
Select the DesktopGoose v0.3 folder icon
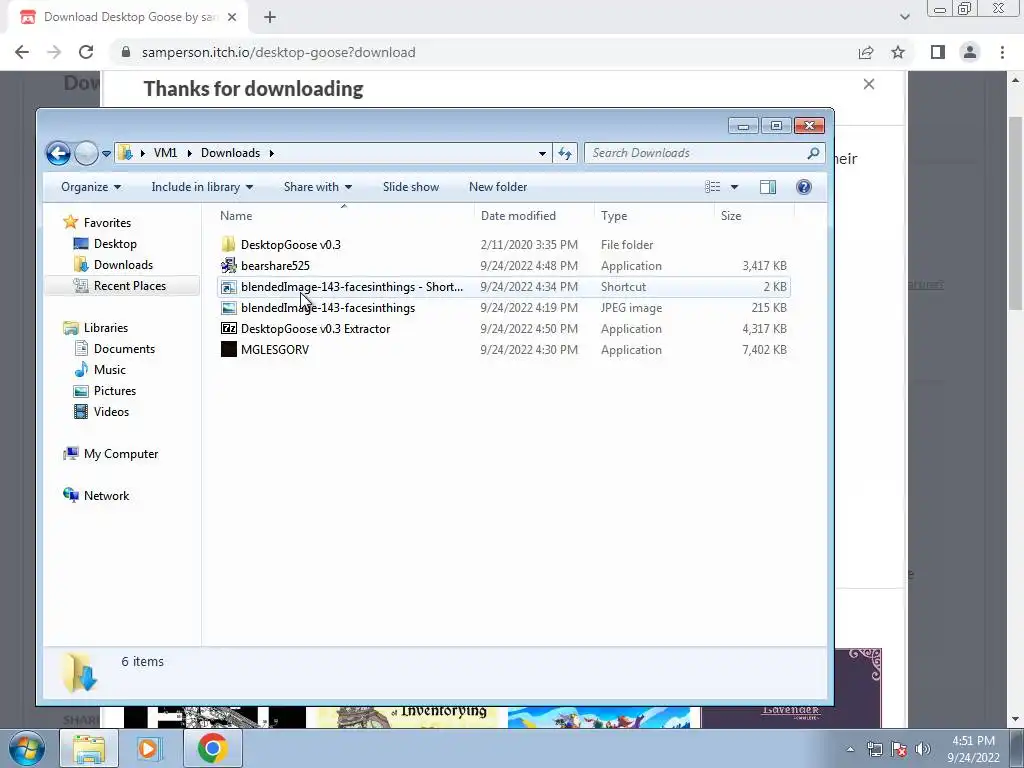point(229,245)
